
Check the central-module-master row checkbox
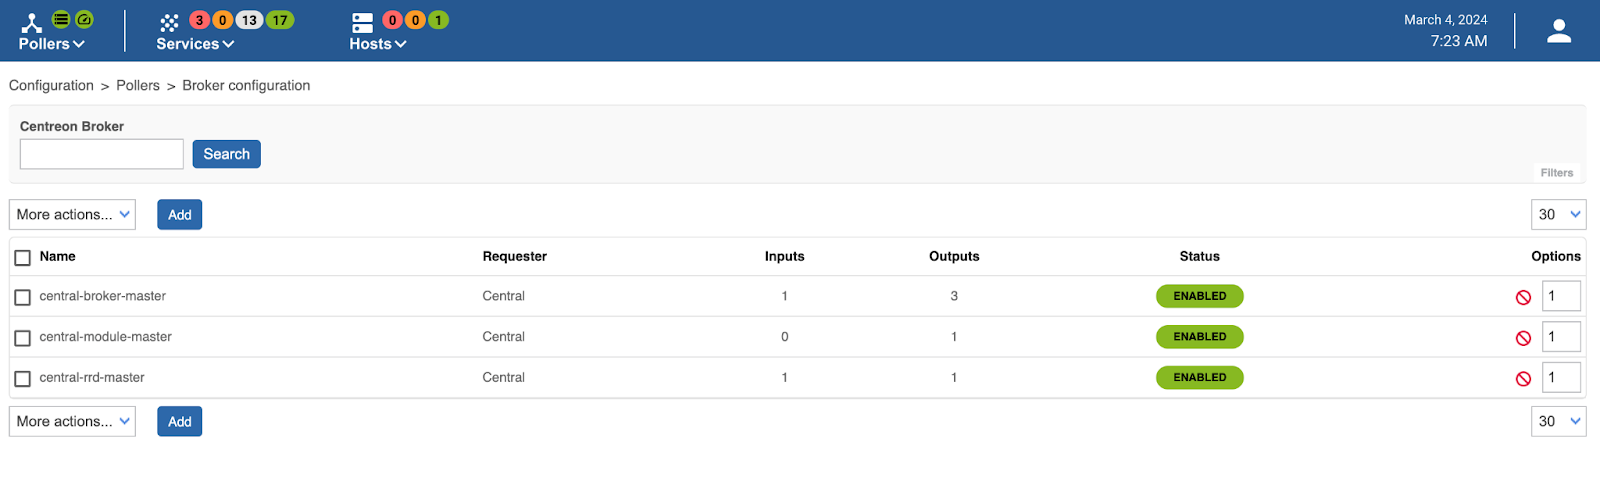tap(23, 338)
